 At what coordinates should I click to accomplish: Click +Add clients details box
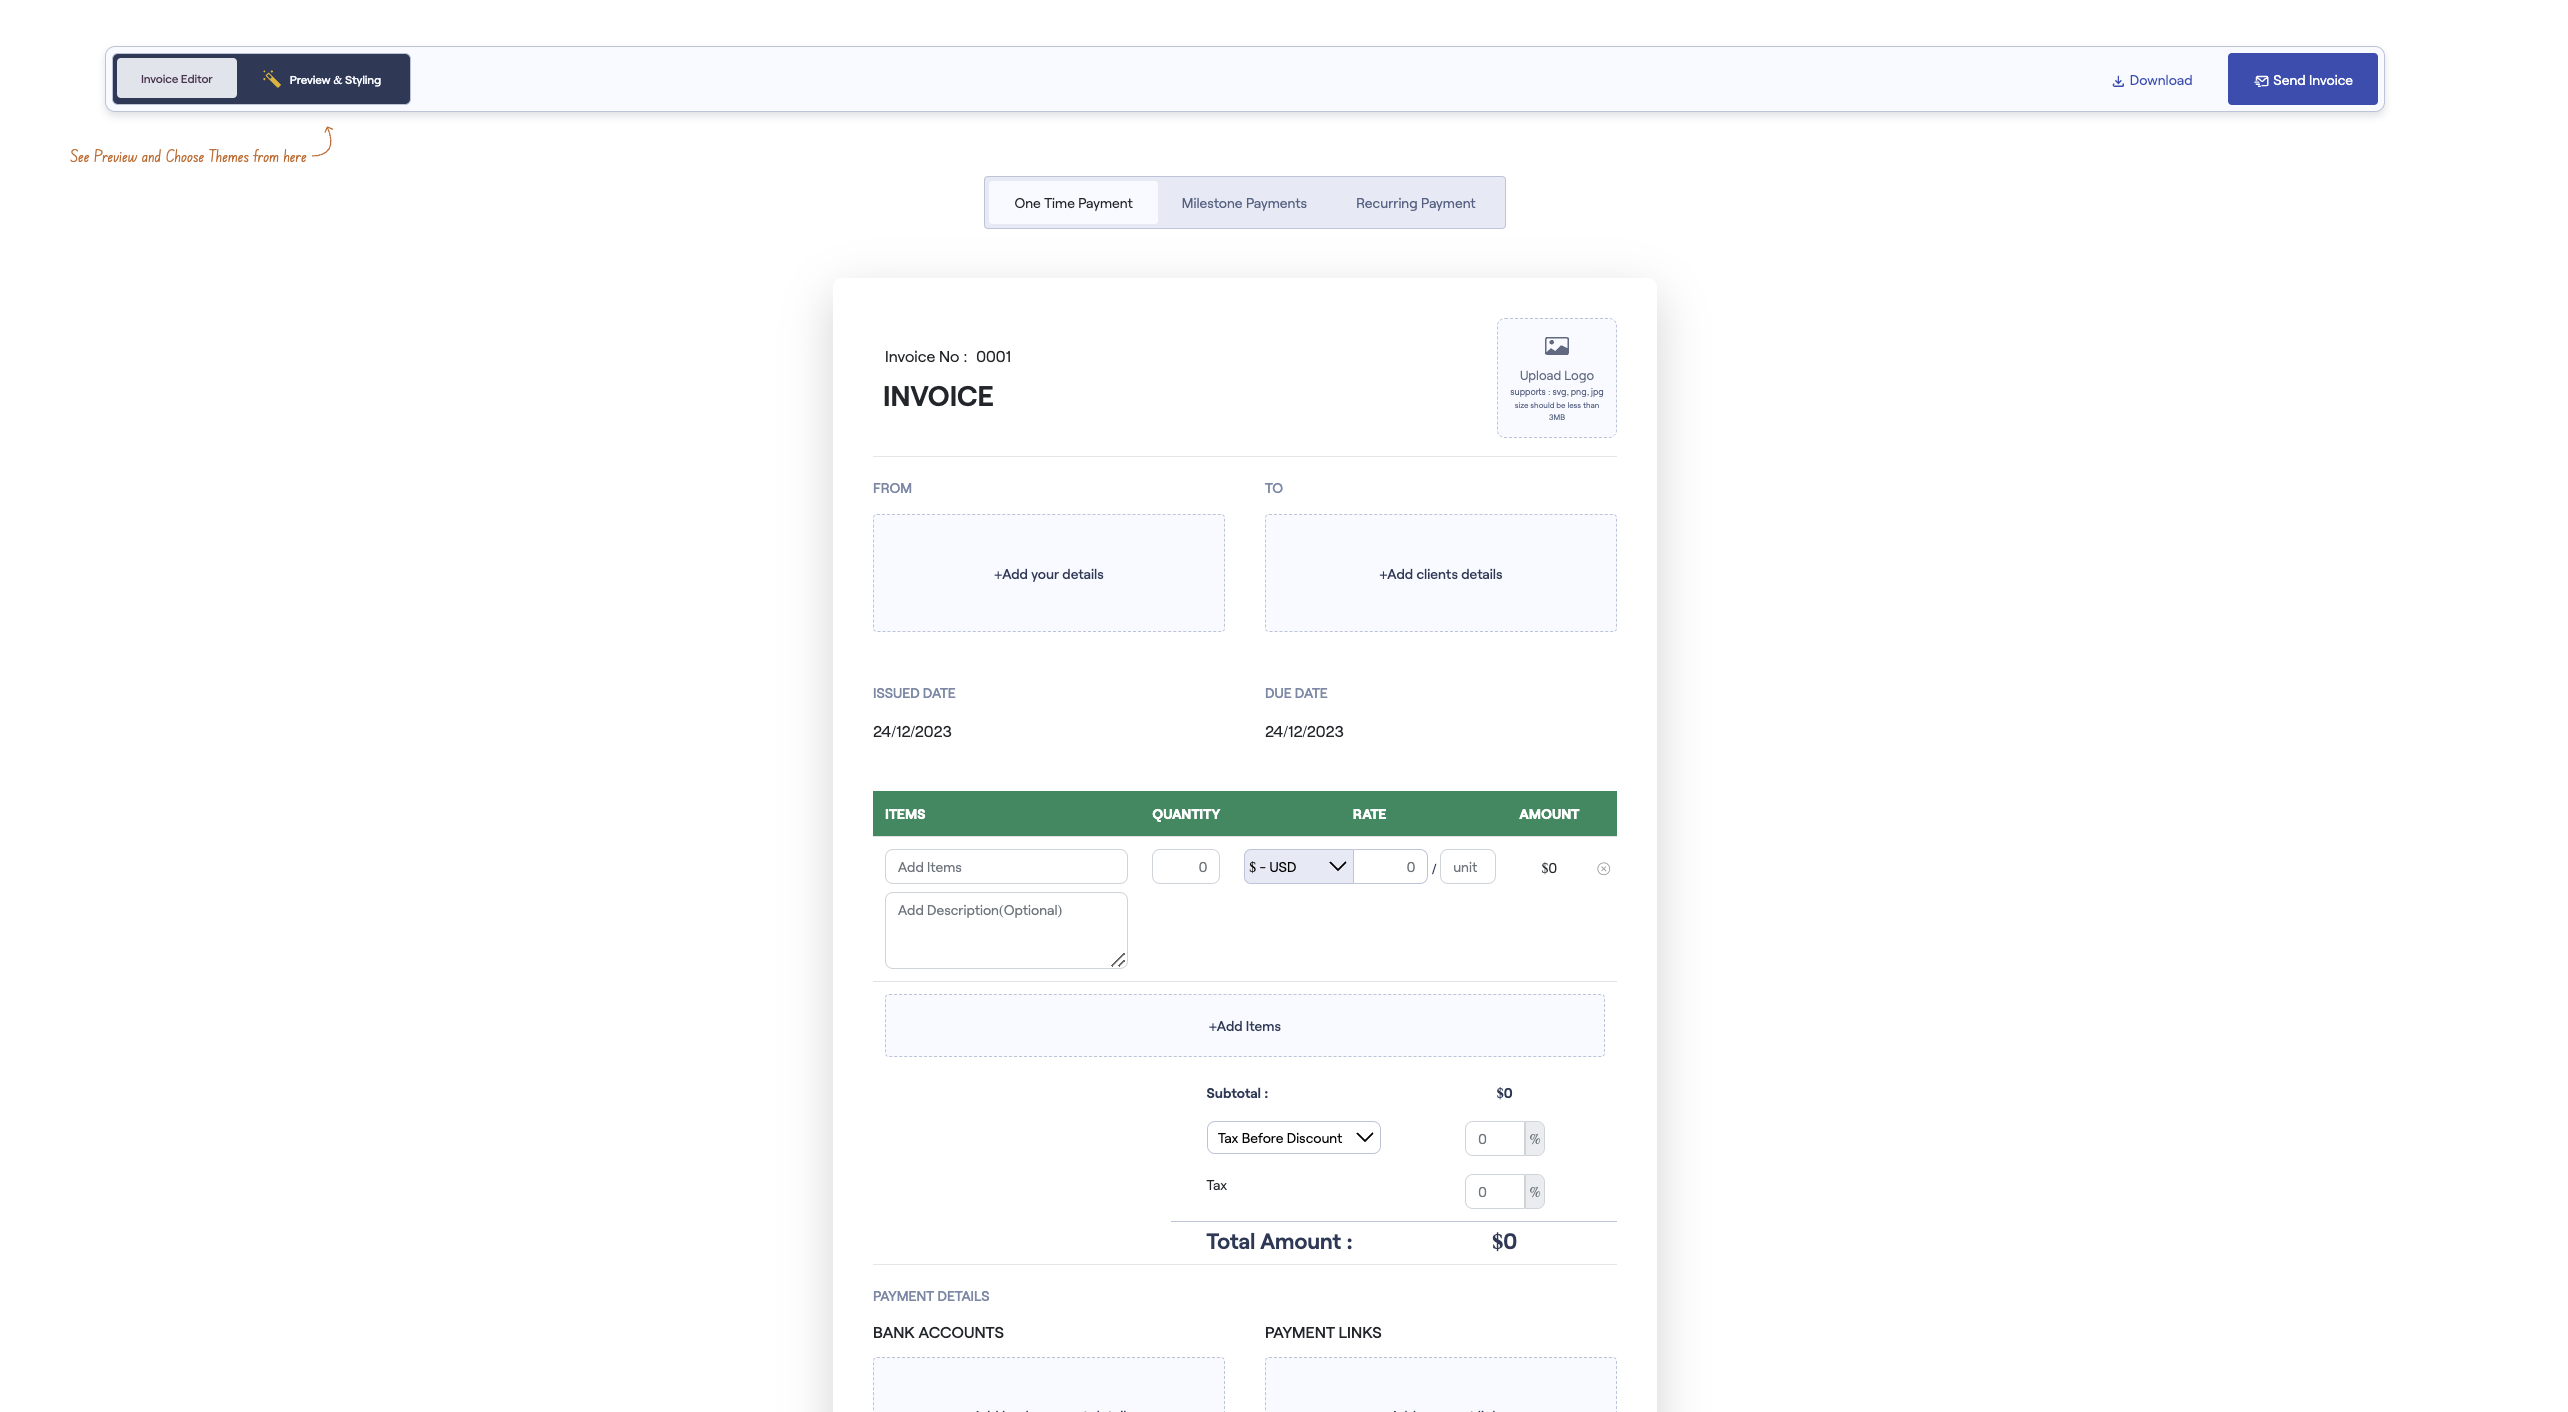pos(1439,573)
